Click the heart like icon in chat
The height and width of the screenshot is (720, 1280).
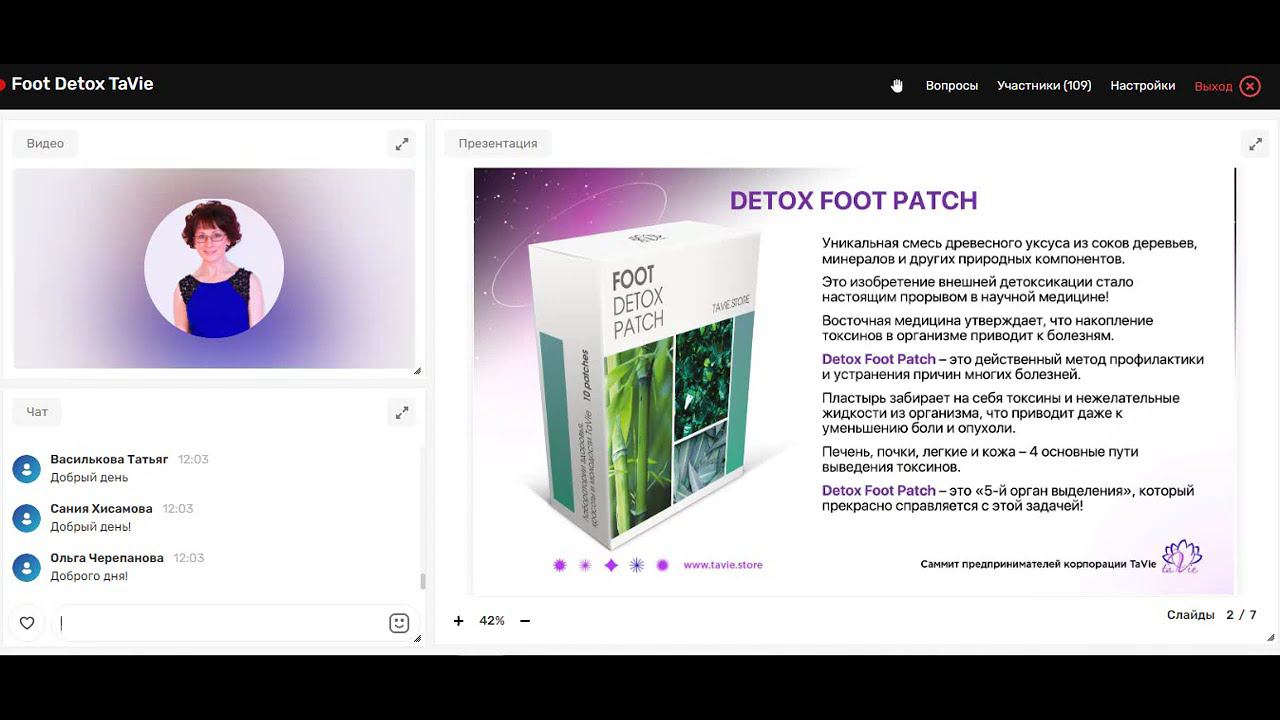27,623
